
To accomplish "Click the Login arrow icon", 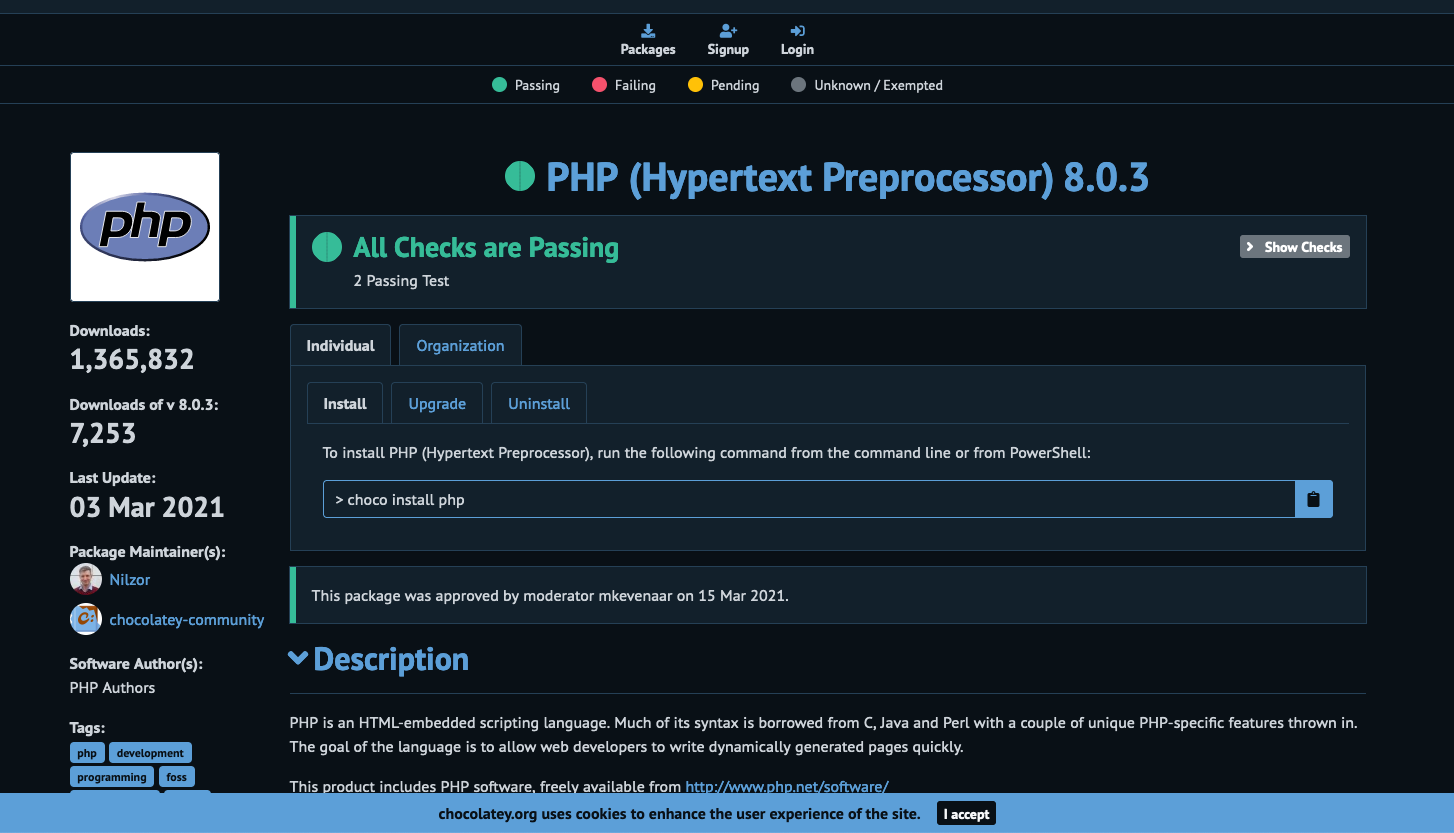I will click(x=797, y=31).
